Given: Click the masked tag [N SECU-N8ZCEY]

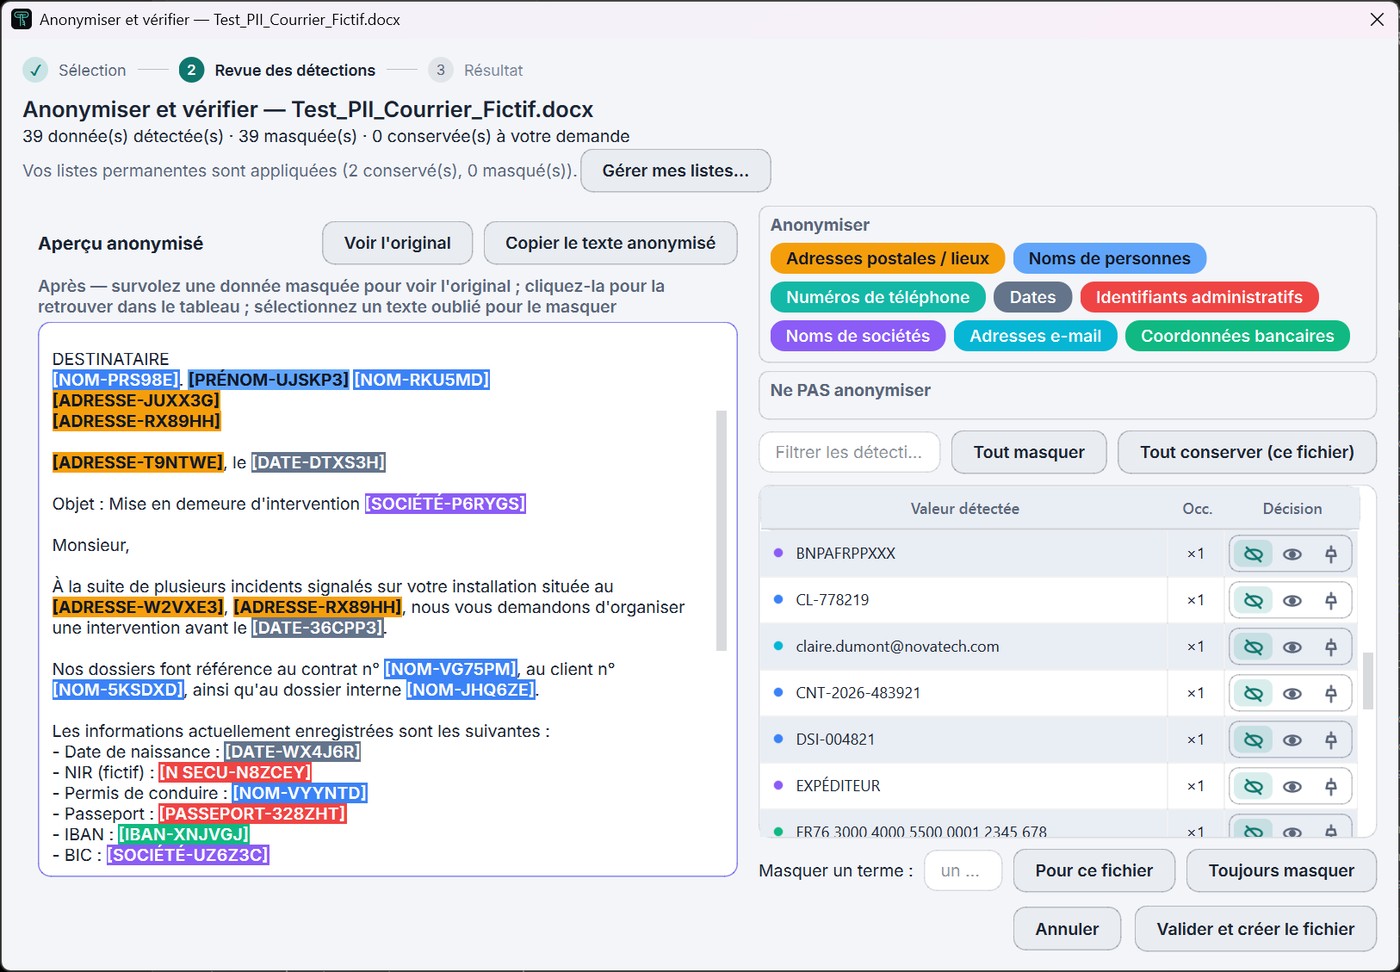Looking at the screenshot, I should coord(235,772).
